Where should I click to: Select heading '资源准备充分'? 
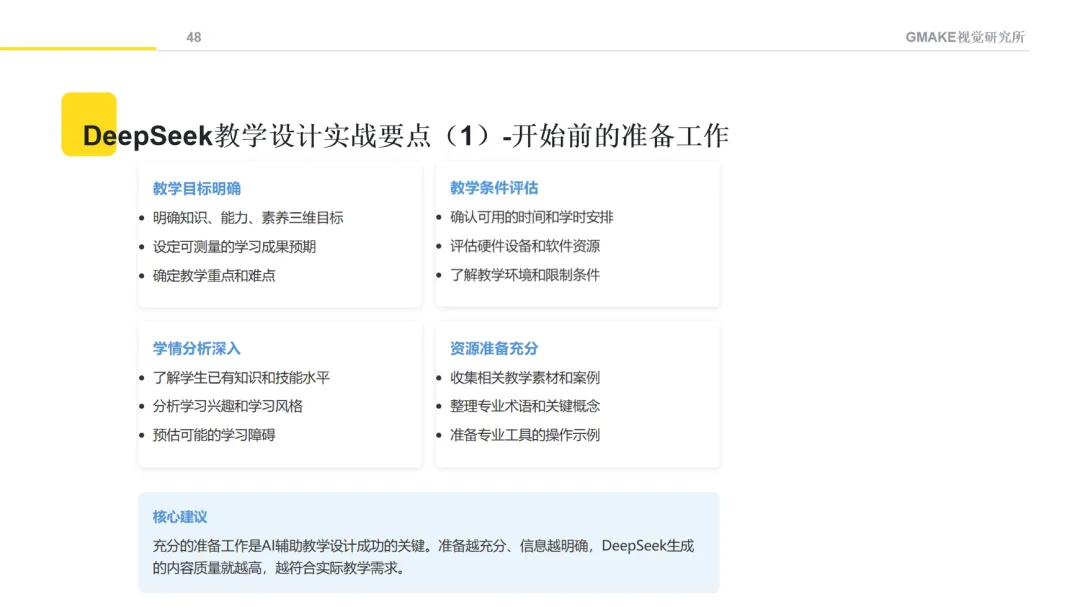(494, 349)
